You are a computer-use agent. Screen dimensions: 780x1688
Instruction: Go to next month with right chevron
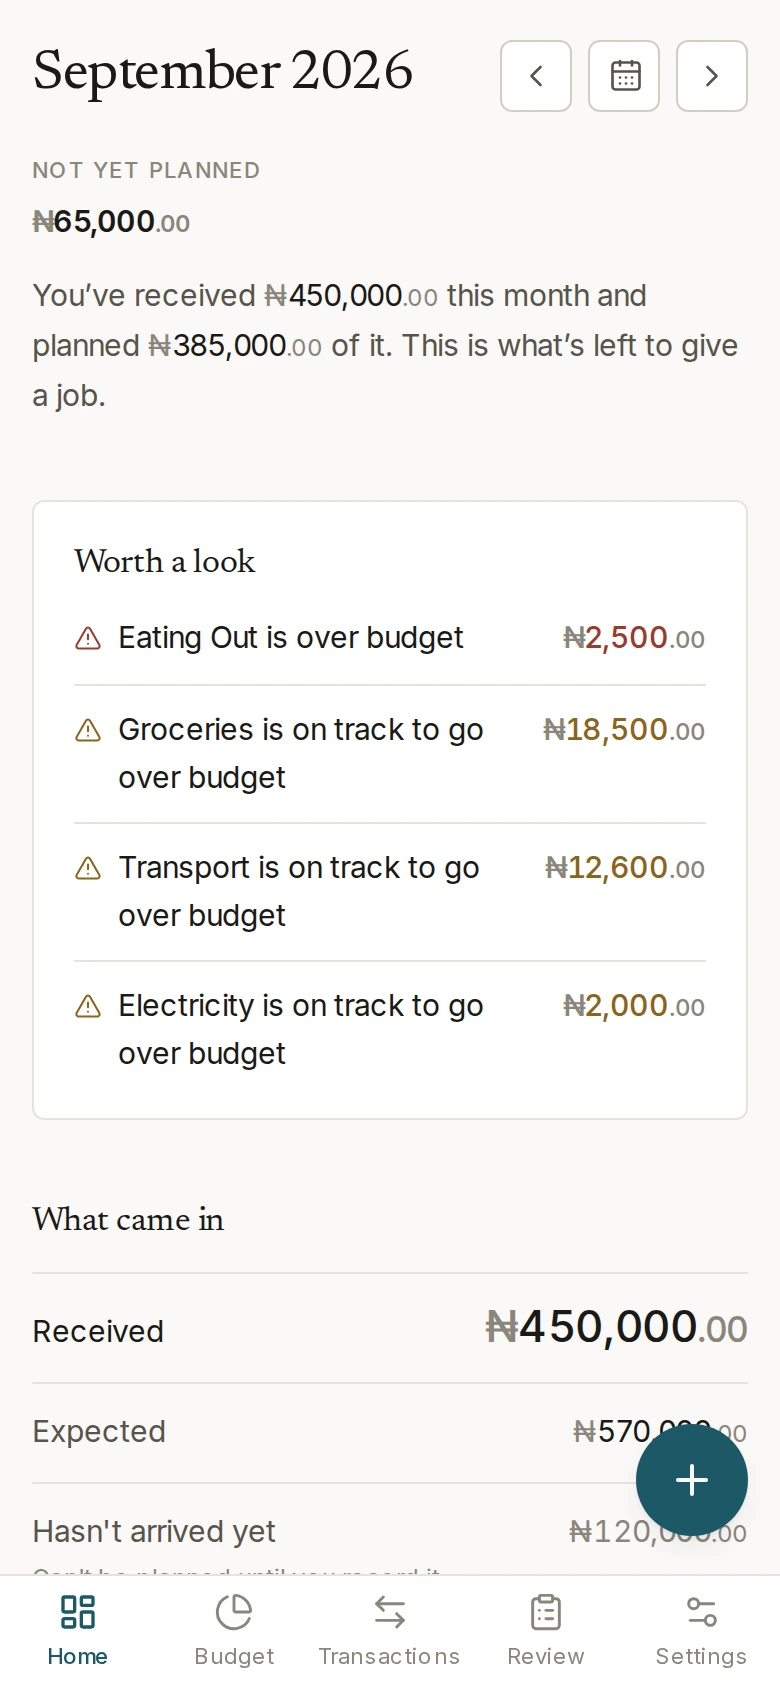coord(712,76)
